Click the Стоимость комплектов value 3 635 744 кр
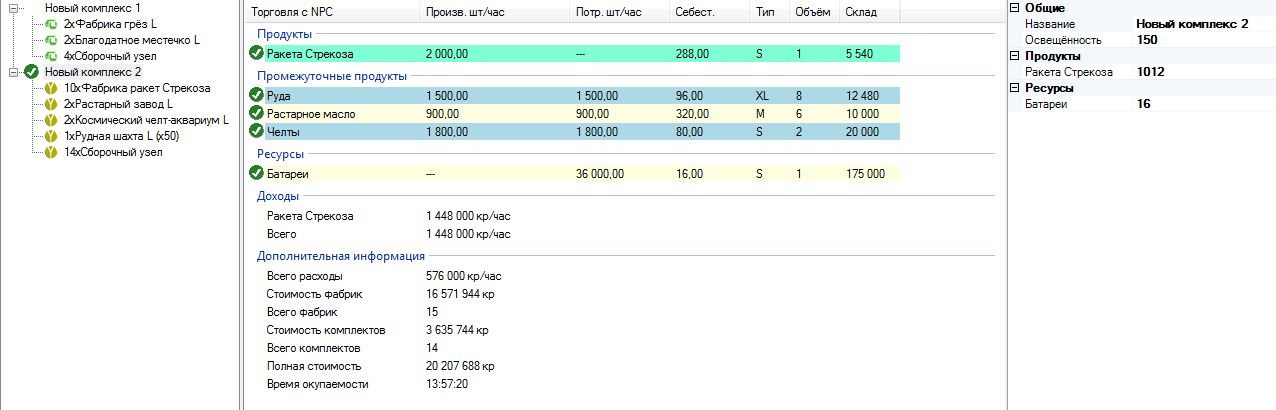Viewport: 1276px width, 410px height. coord(457,330)
